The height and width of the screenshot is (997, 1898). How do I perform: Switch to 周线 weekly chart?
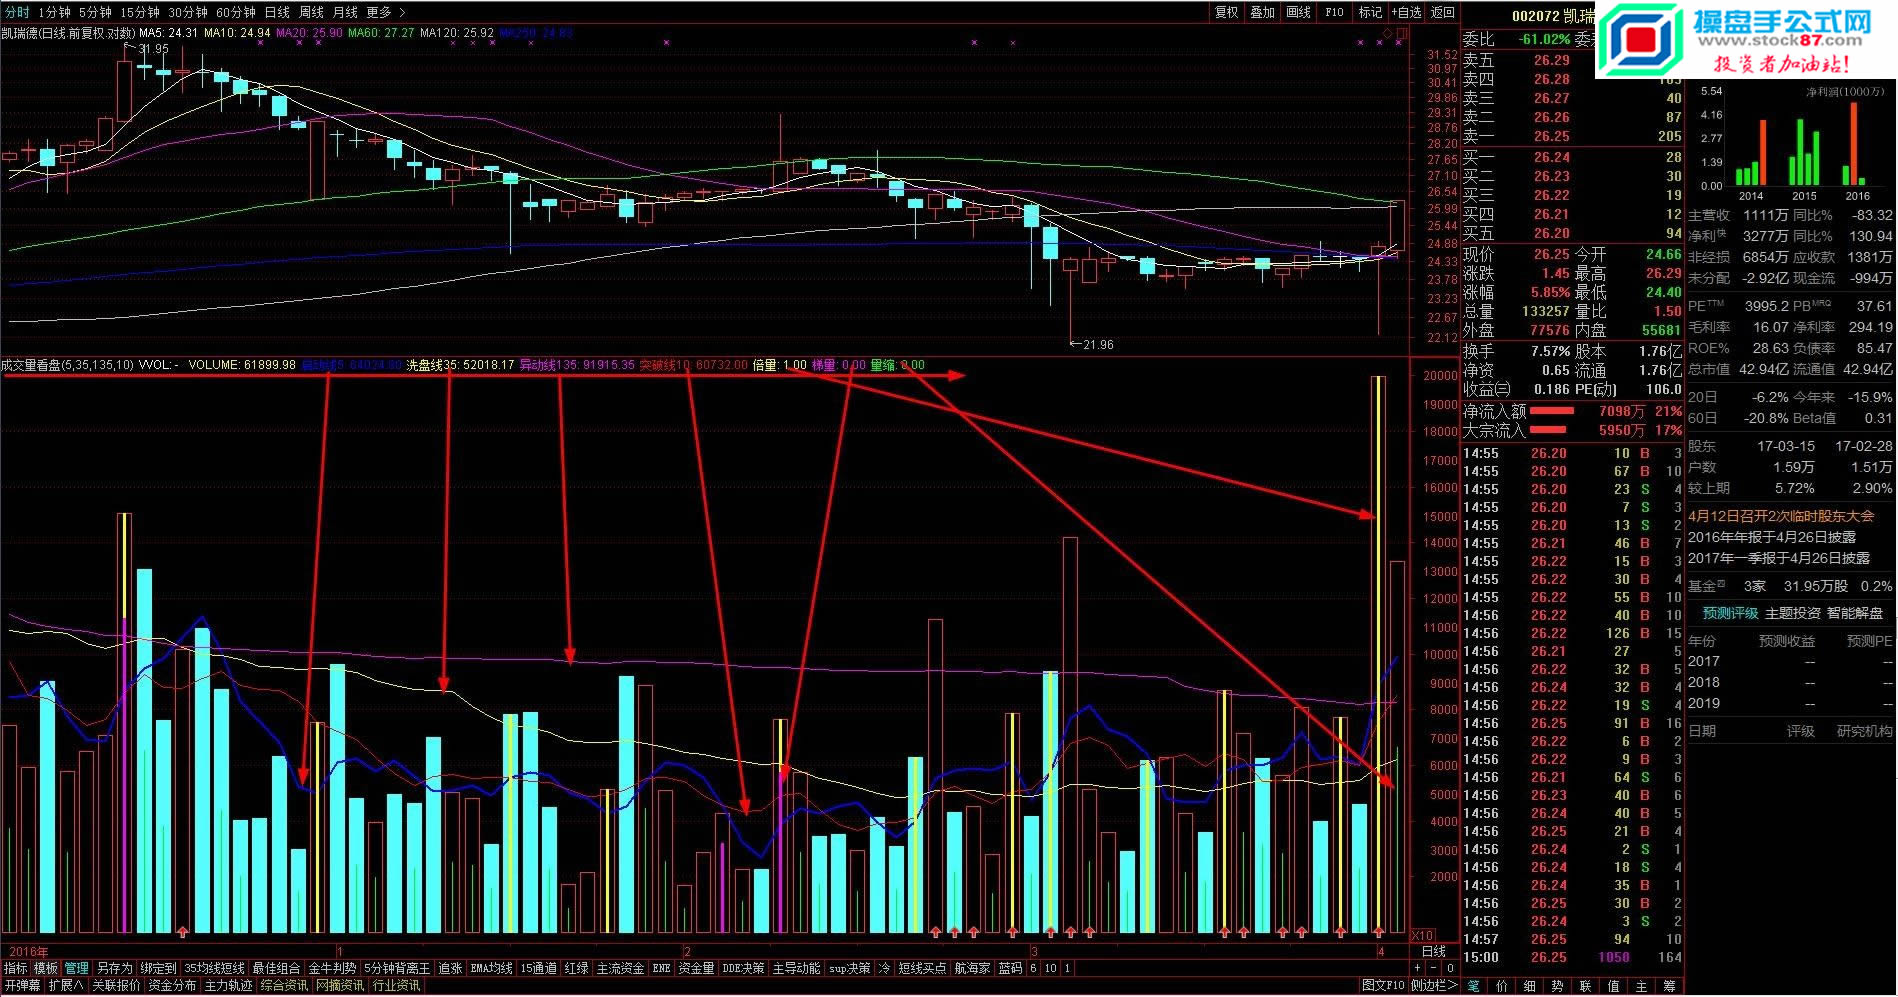[311, 12]
